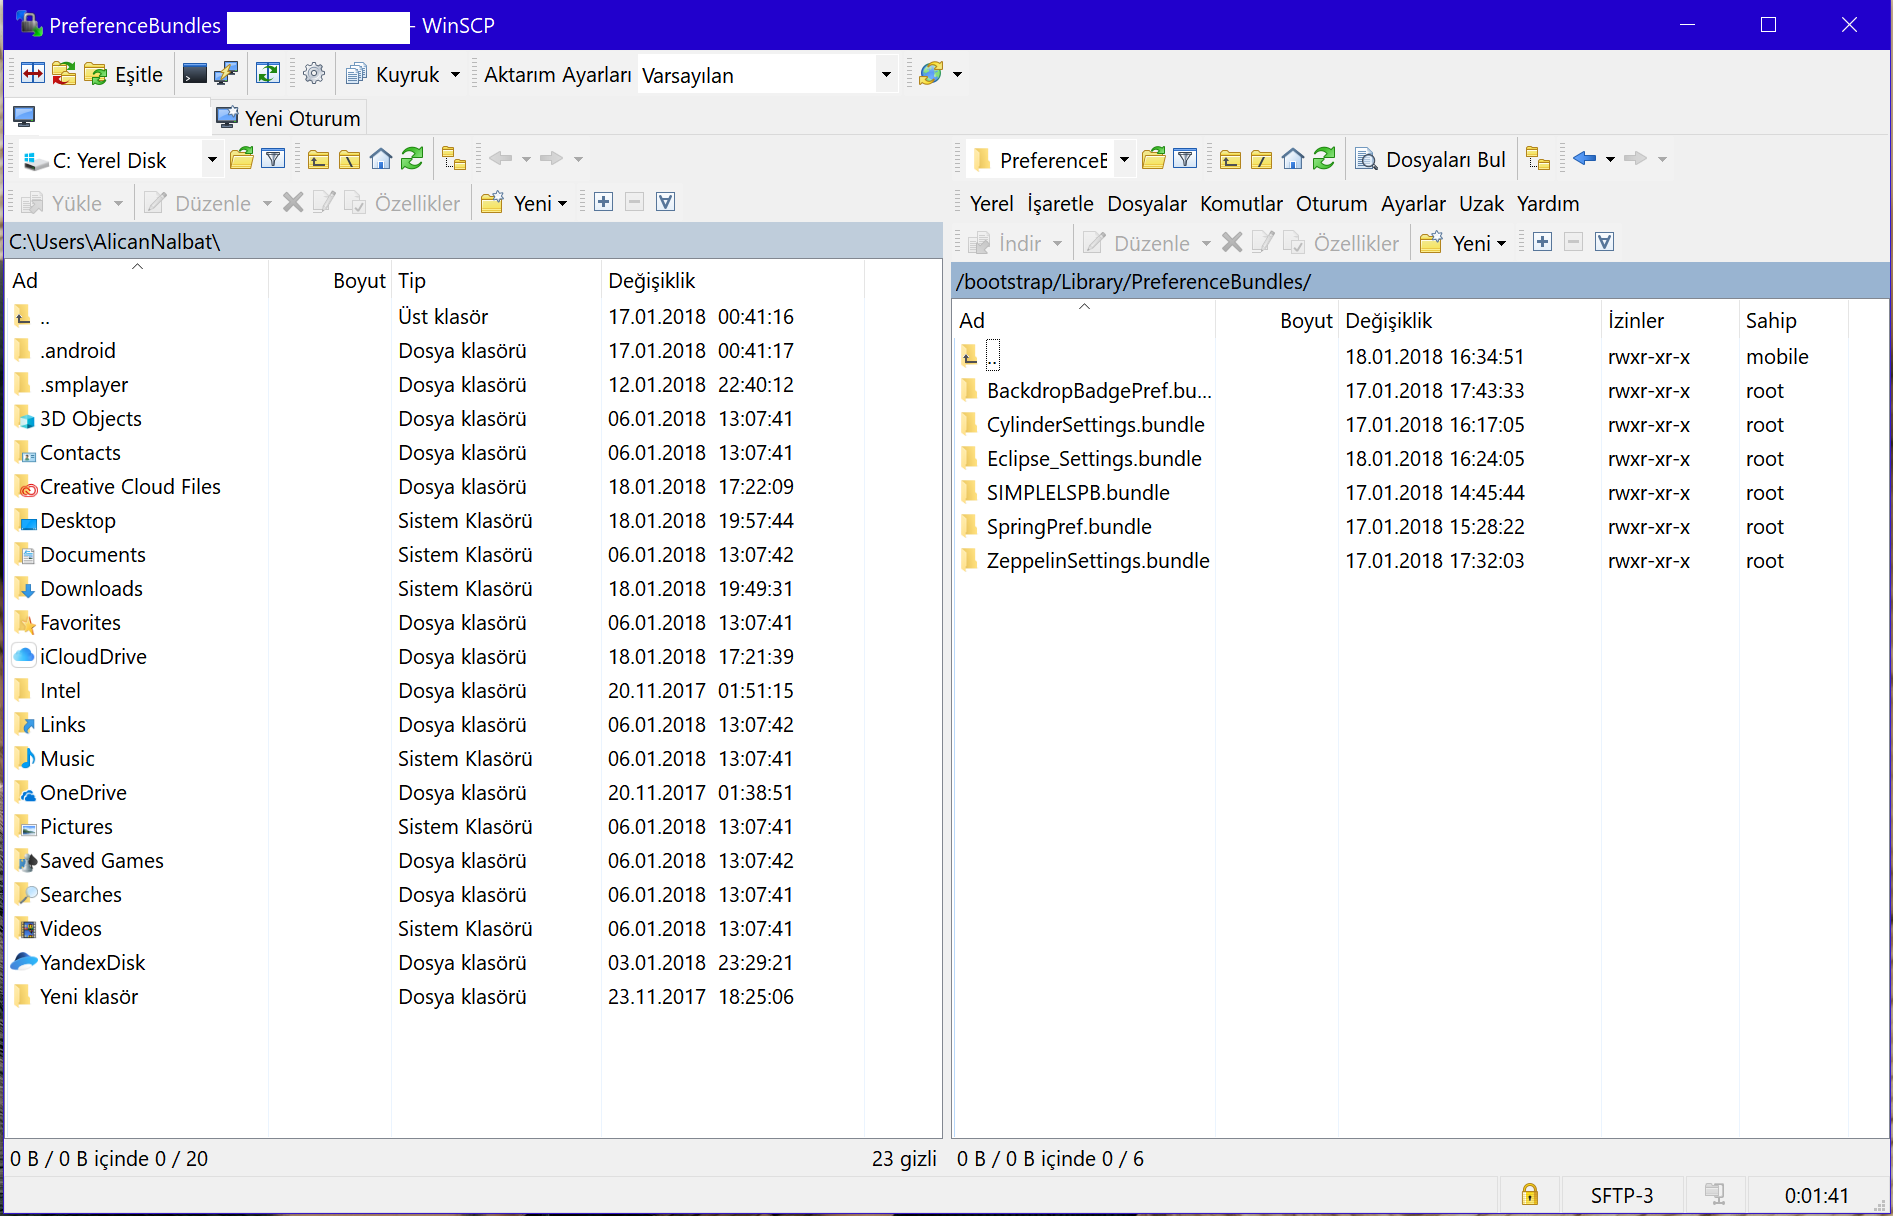
Task: Click the Synchronize icon with red arrows
Action: pos(64,74)
